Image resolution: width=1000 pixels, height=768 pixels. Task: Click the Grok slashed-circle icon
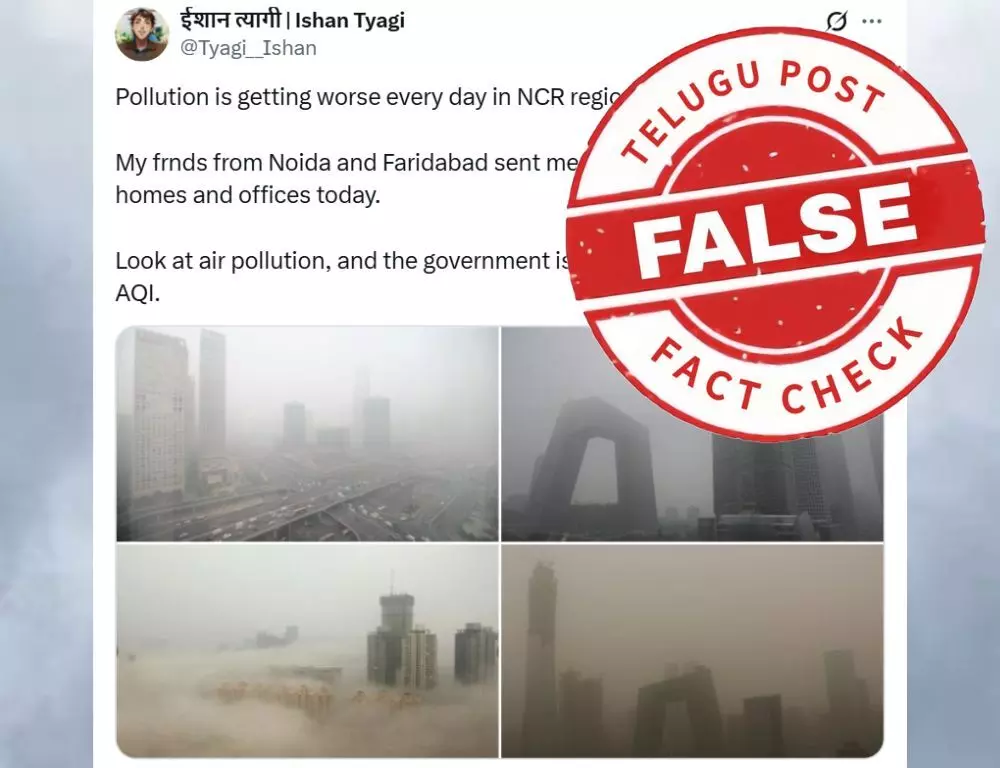(836, 21)
